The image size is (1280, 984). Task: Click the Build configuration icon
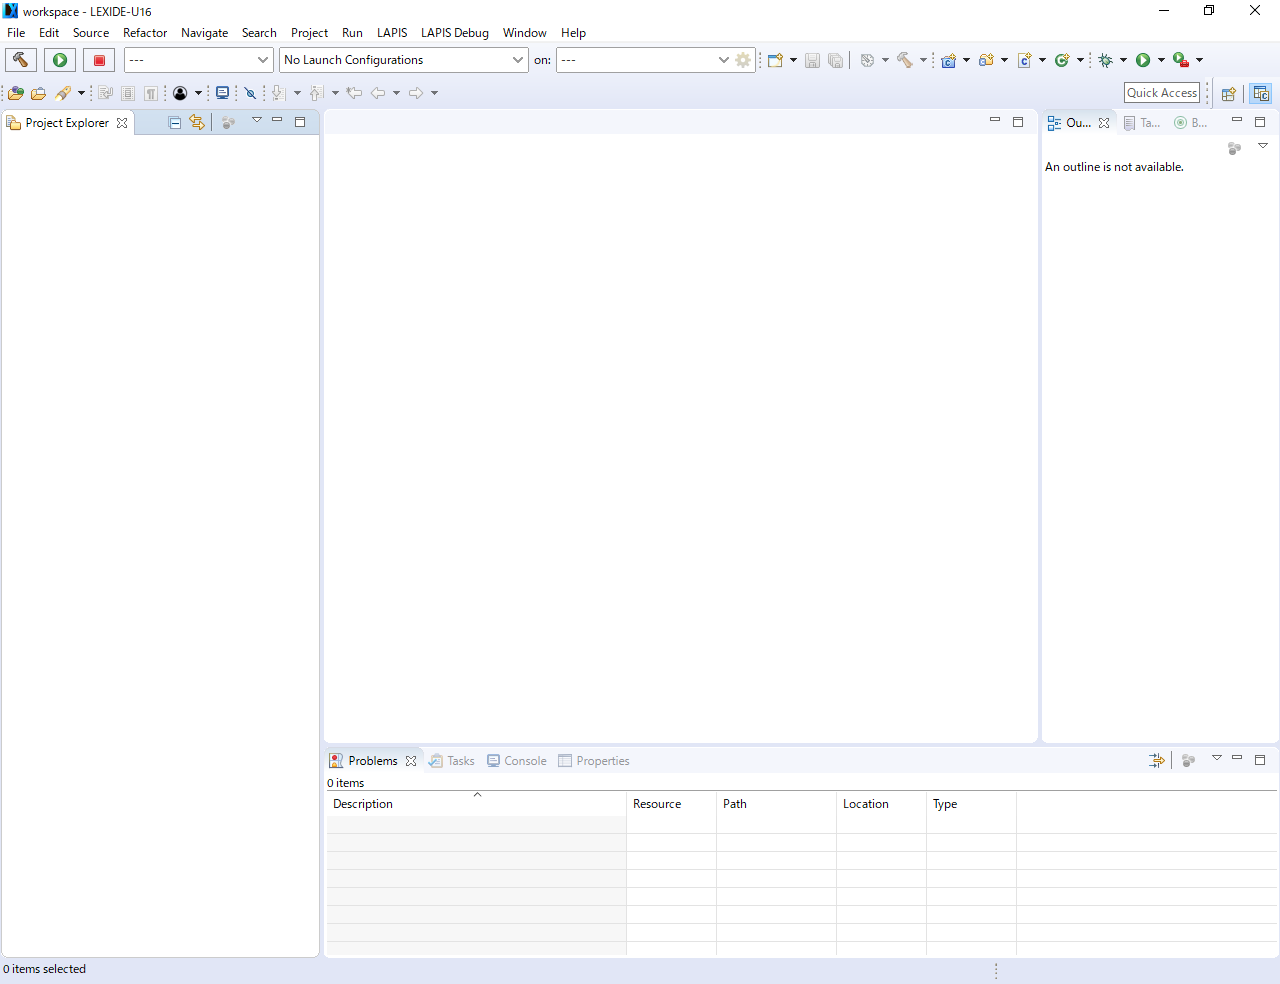pyautogui.click(x=867, y=60)
